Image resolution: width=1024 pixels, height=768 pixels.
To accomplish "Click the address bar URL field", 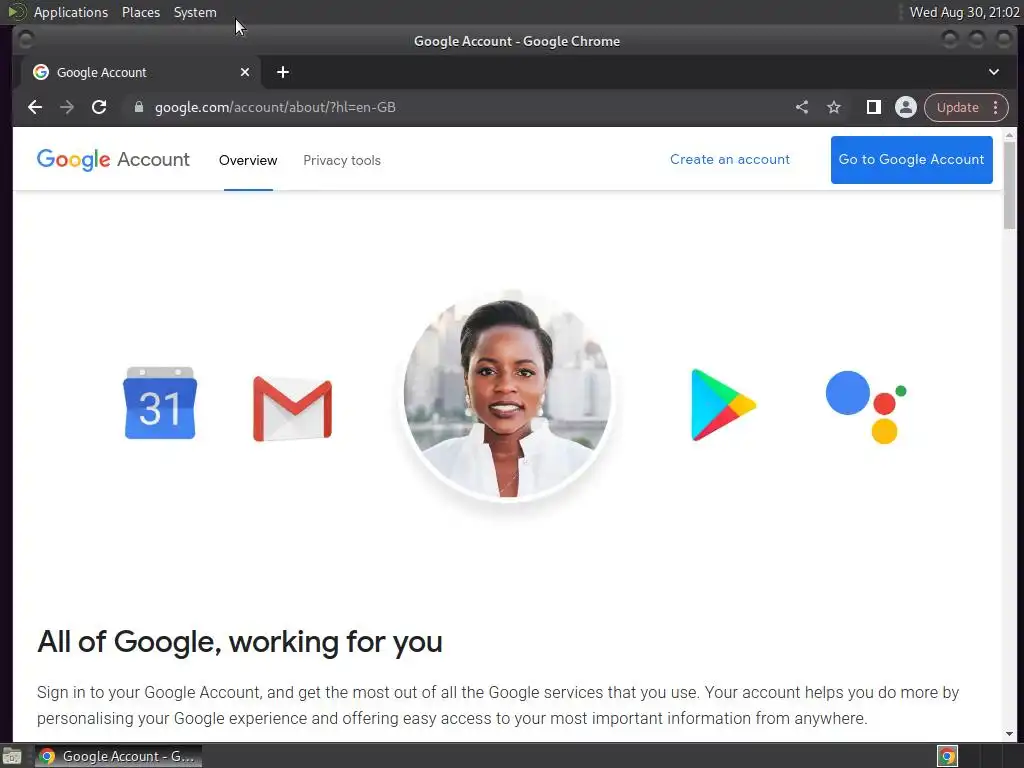I will point(457,107).
